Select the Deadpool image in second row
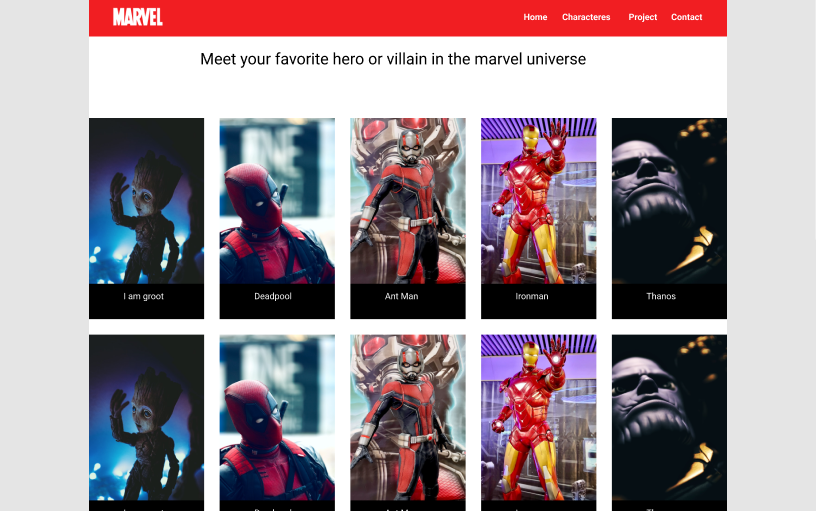The width and height of the screenshot is (816, 511). tap(277, 417)
